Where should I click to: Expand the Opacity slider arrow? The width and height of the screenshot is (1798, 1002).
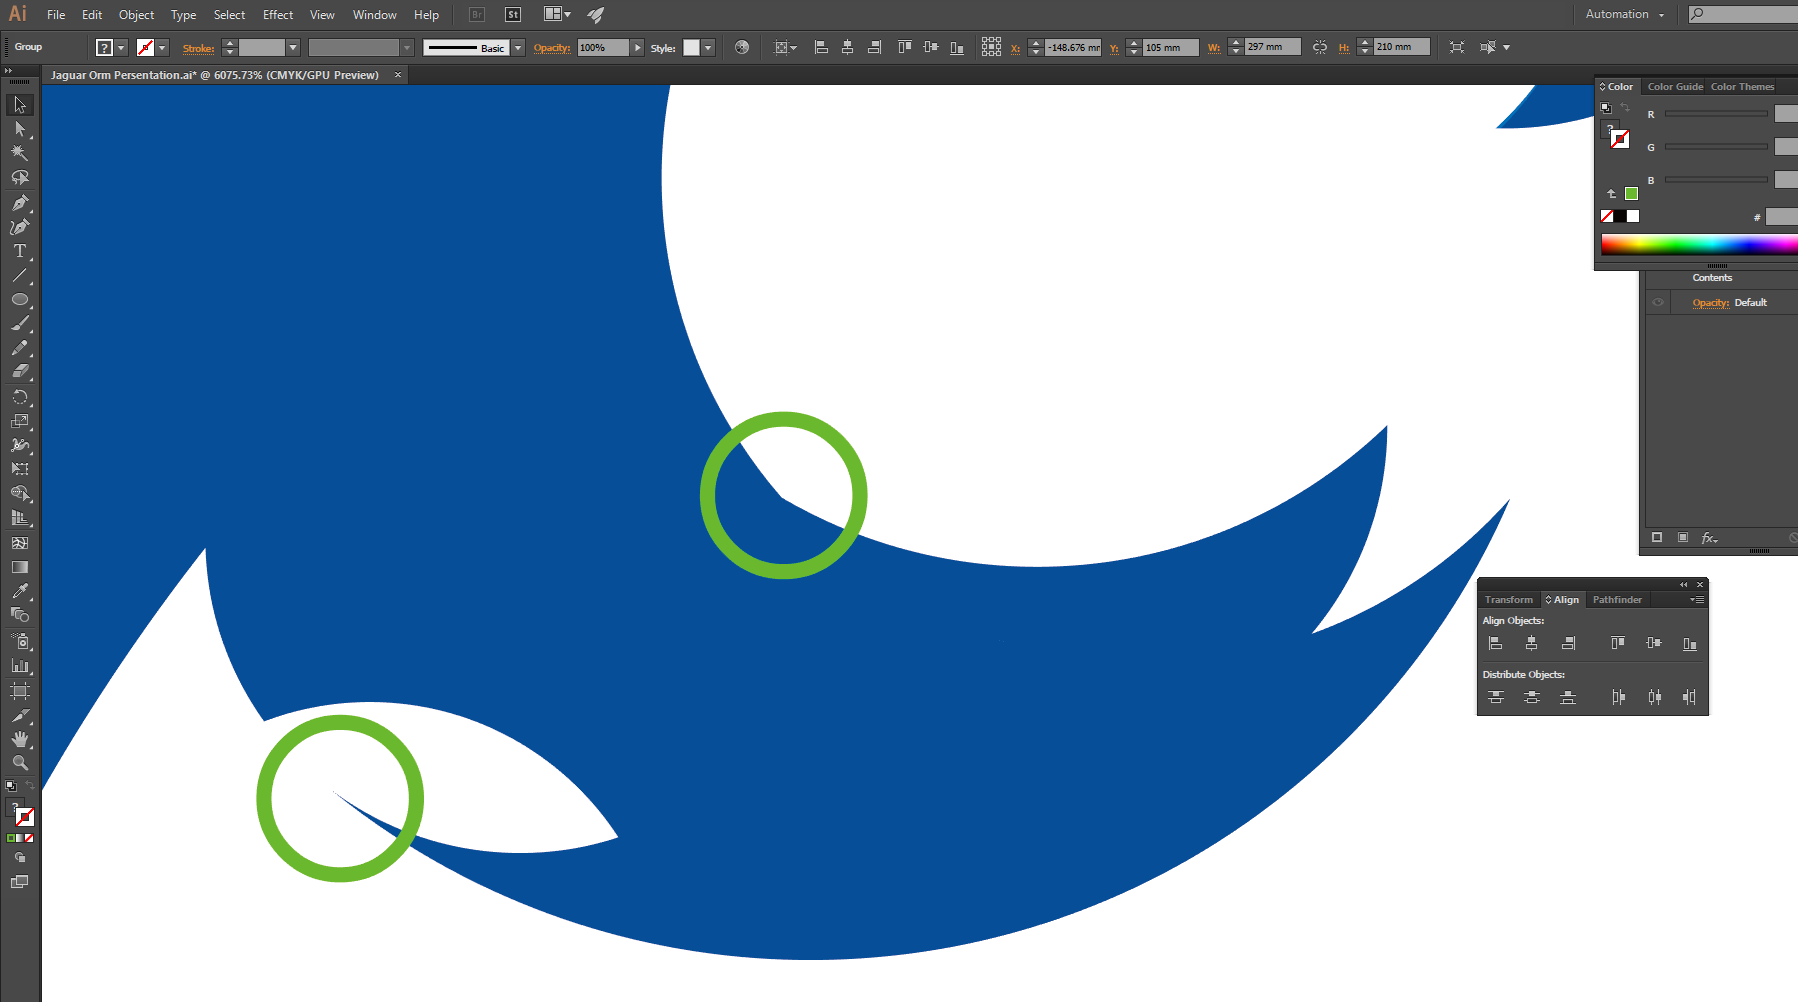(637, 47)
